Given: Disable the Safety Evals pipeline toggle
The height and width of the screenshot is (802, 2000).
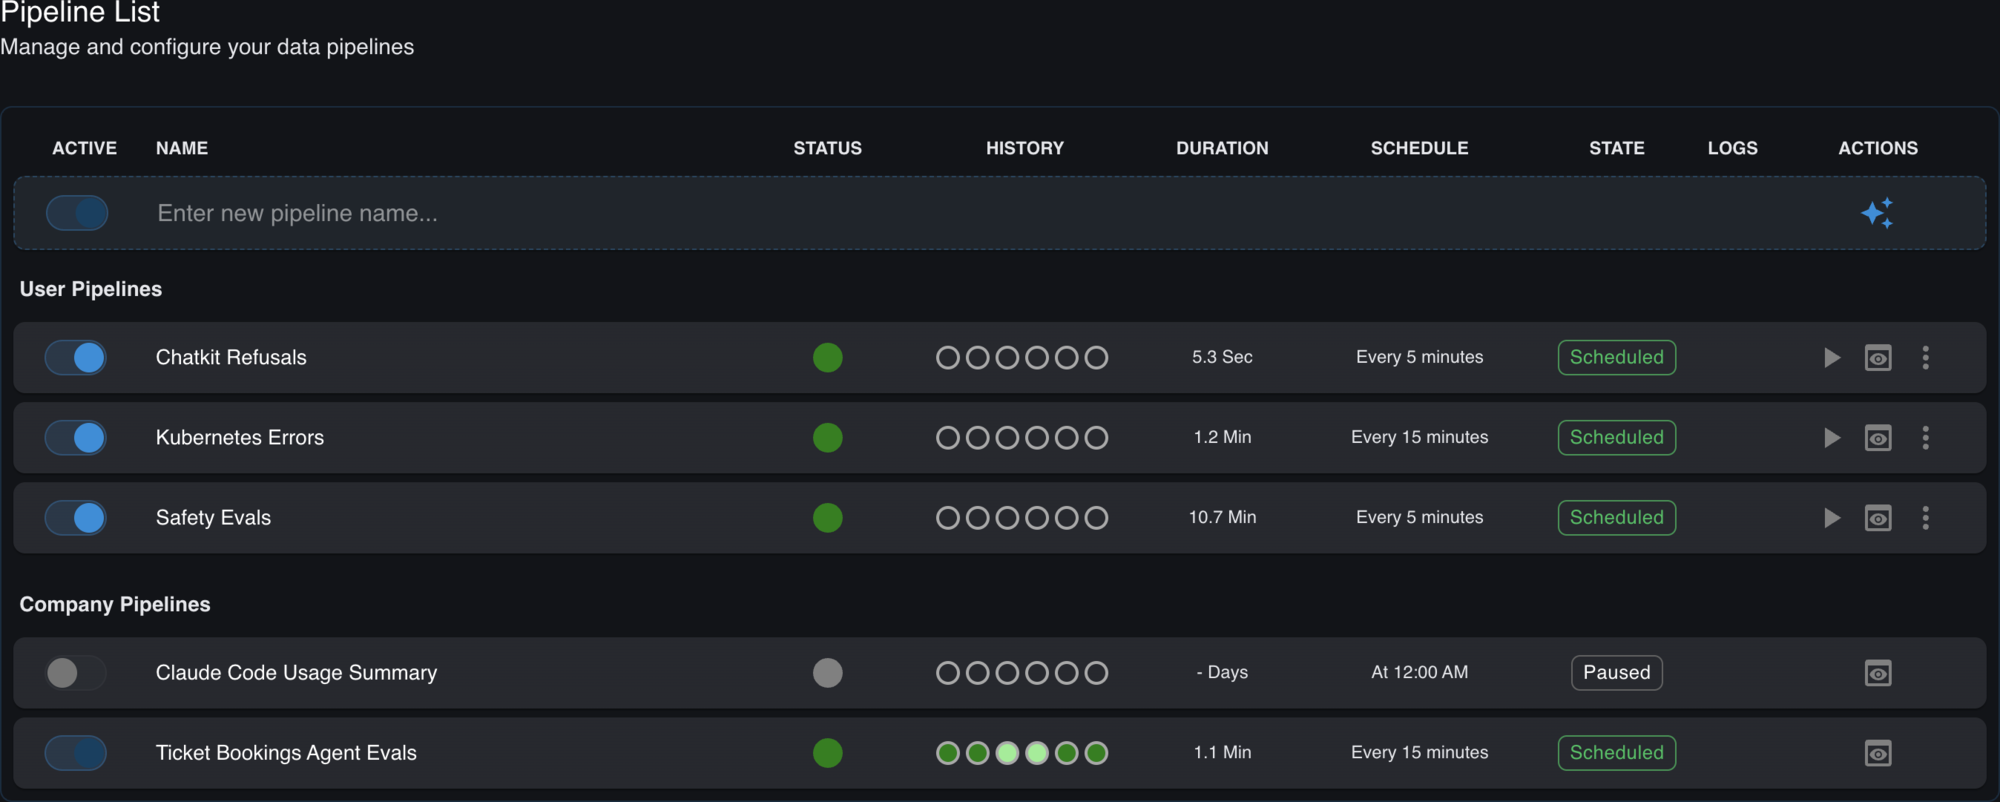Looking at the screenshot, I should tap(76, 518).
